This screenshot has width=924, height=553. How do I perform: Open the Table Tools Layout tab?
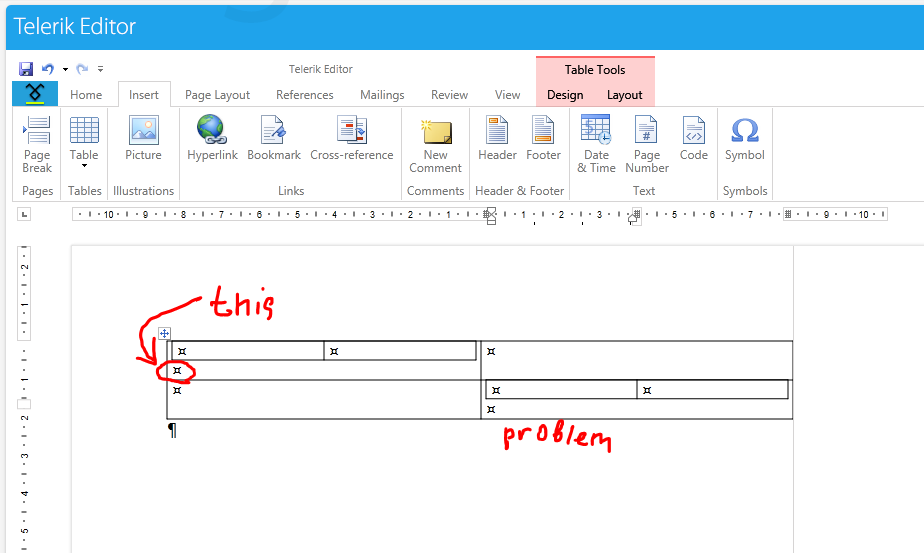point(625,95)
